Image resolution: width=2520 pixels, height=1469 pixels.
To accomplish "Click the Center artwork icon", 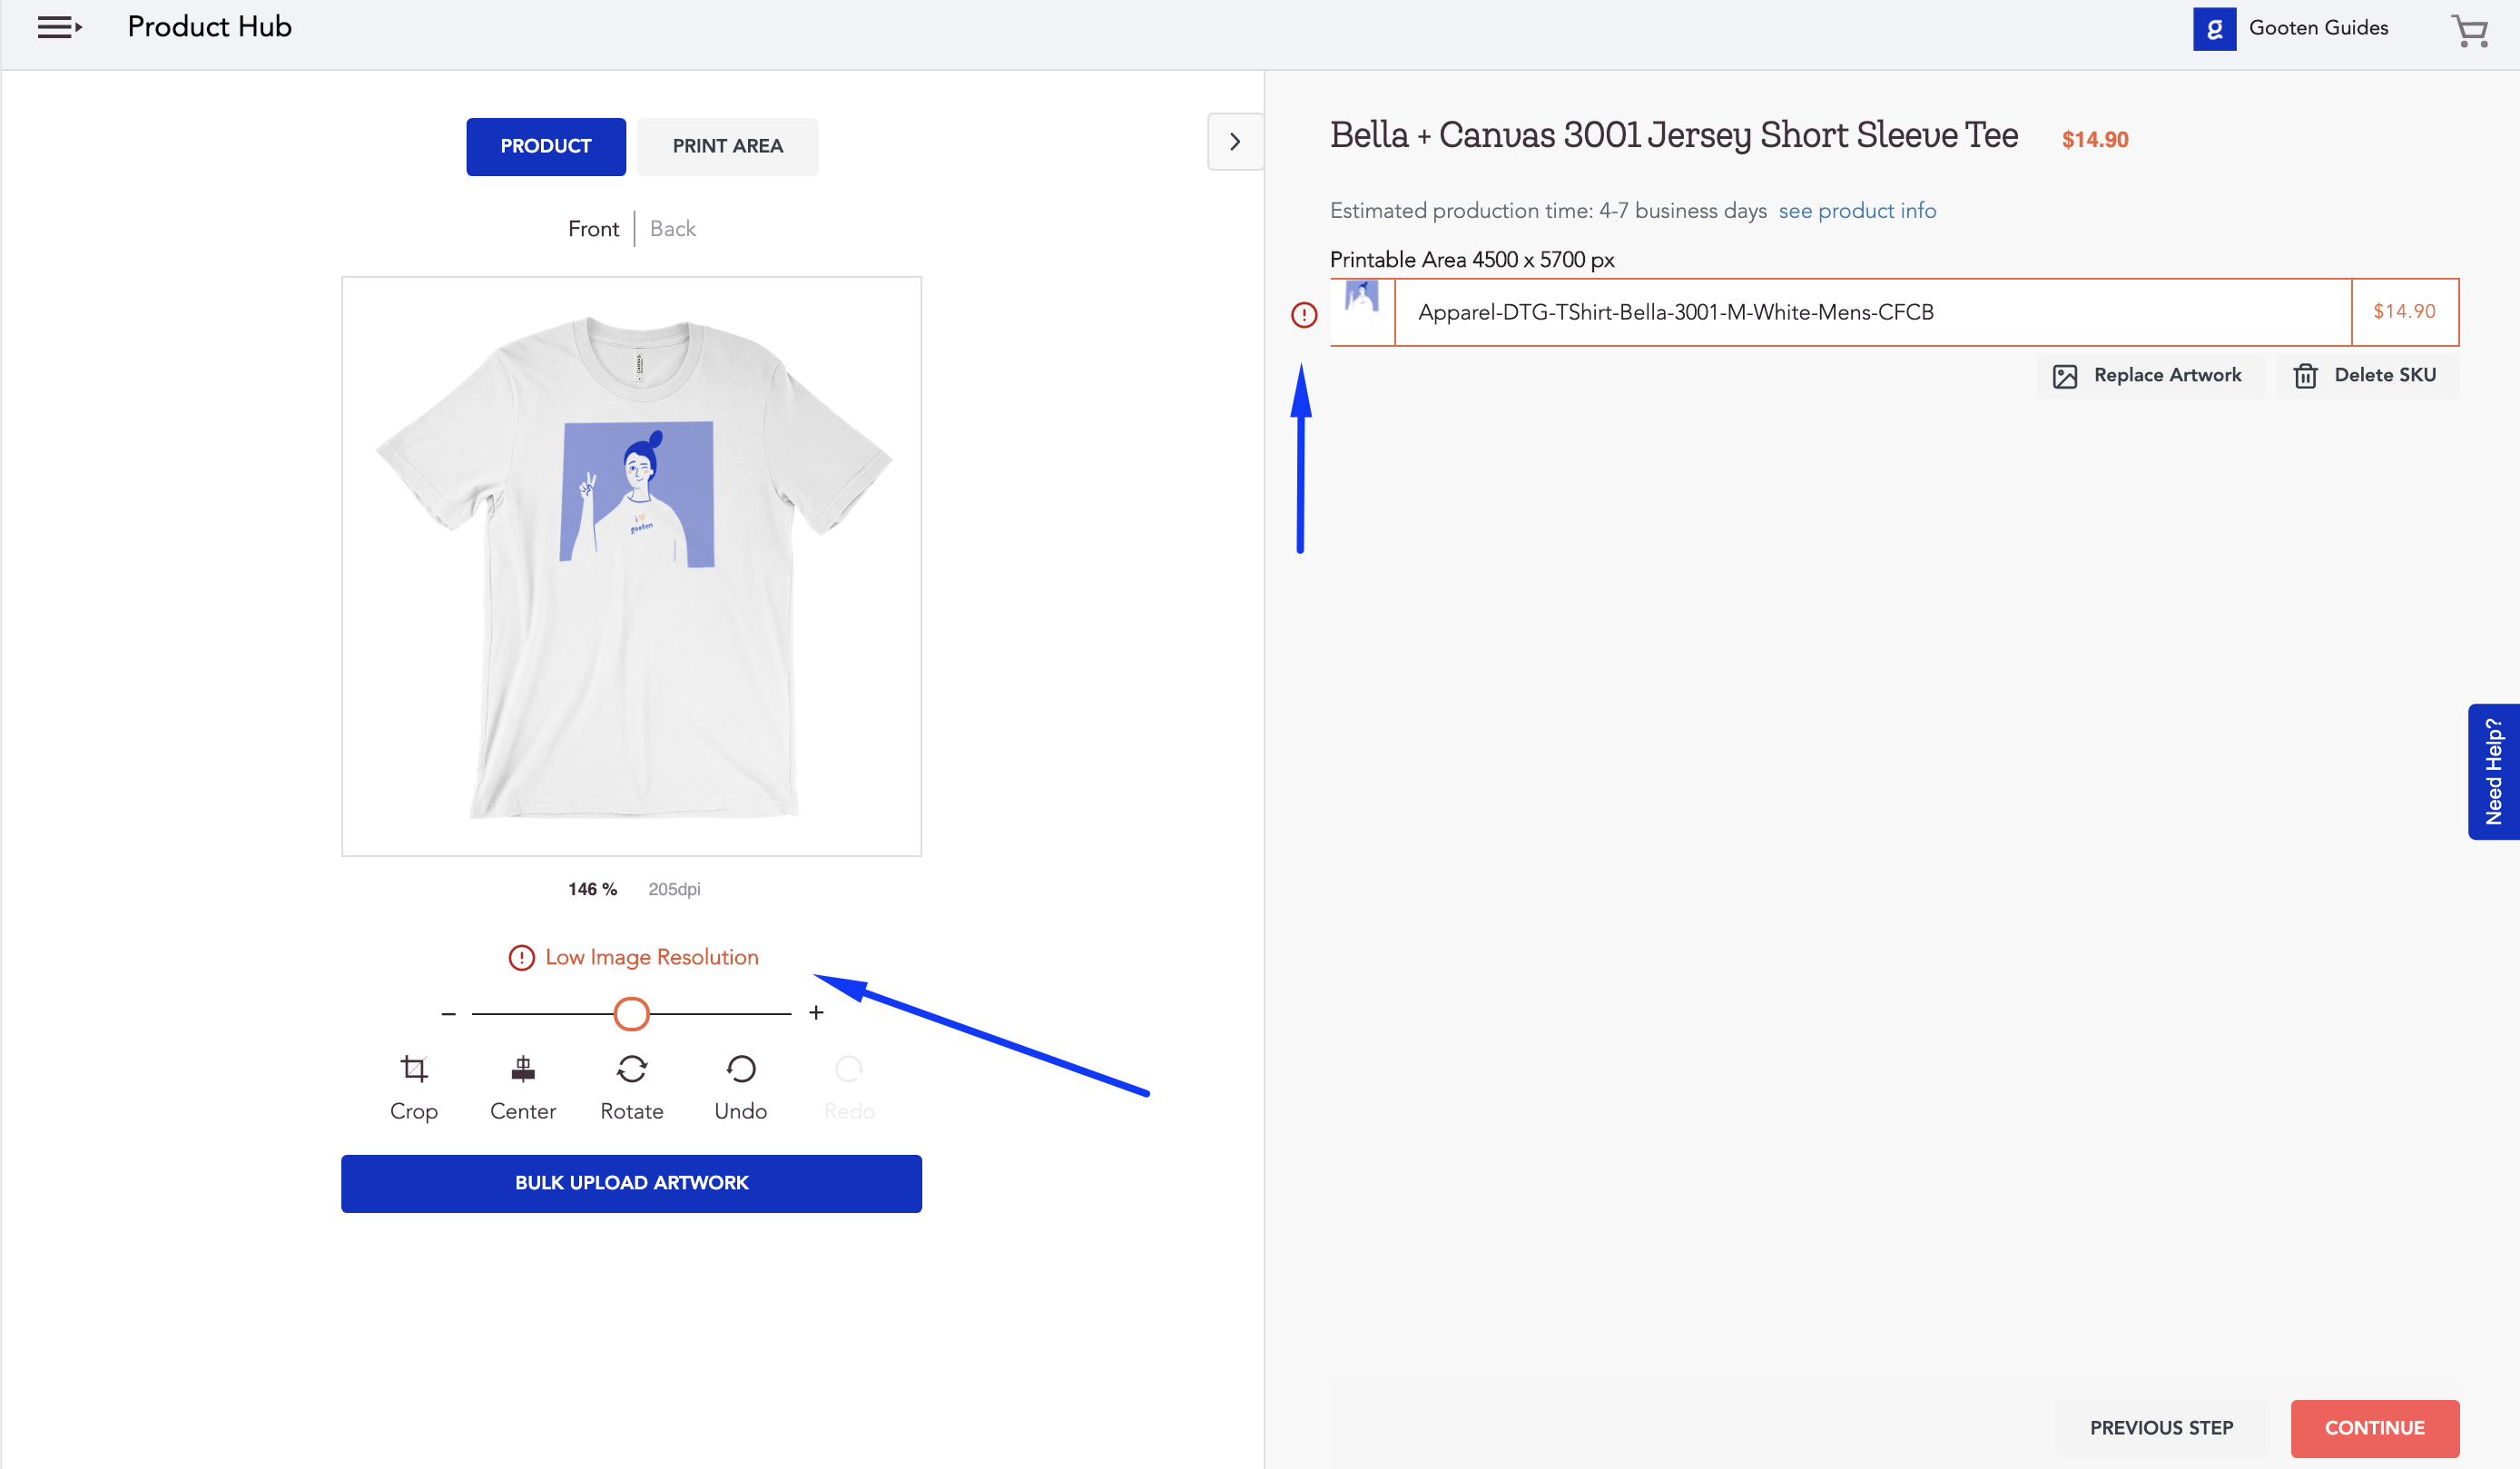I will point(522,1069).
